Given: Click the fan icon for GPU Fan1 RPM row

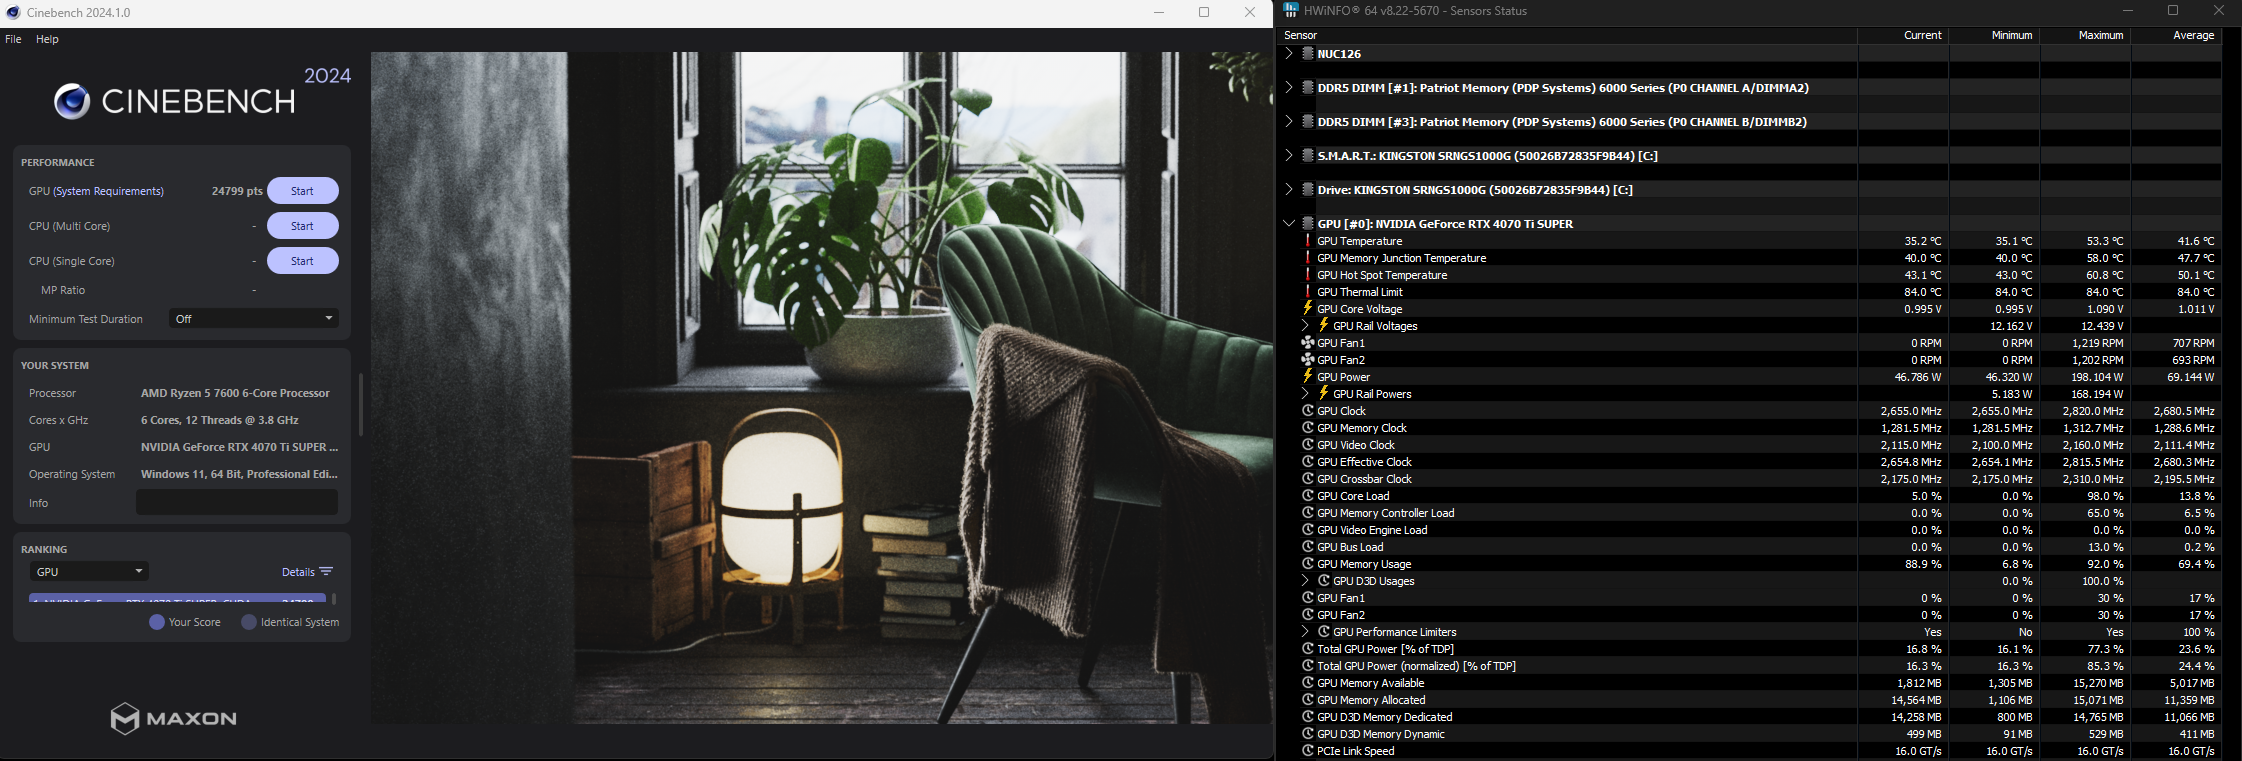Looking at the screenshot, I should [x=1307, y=343].
